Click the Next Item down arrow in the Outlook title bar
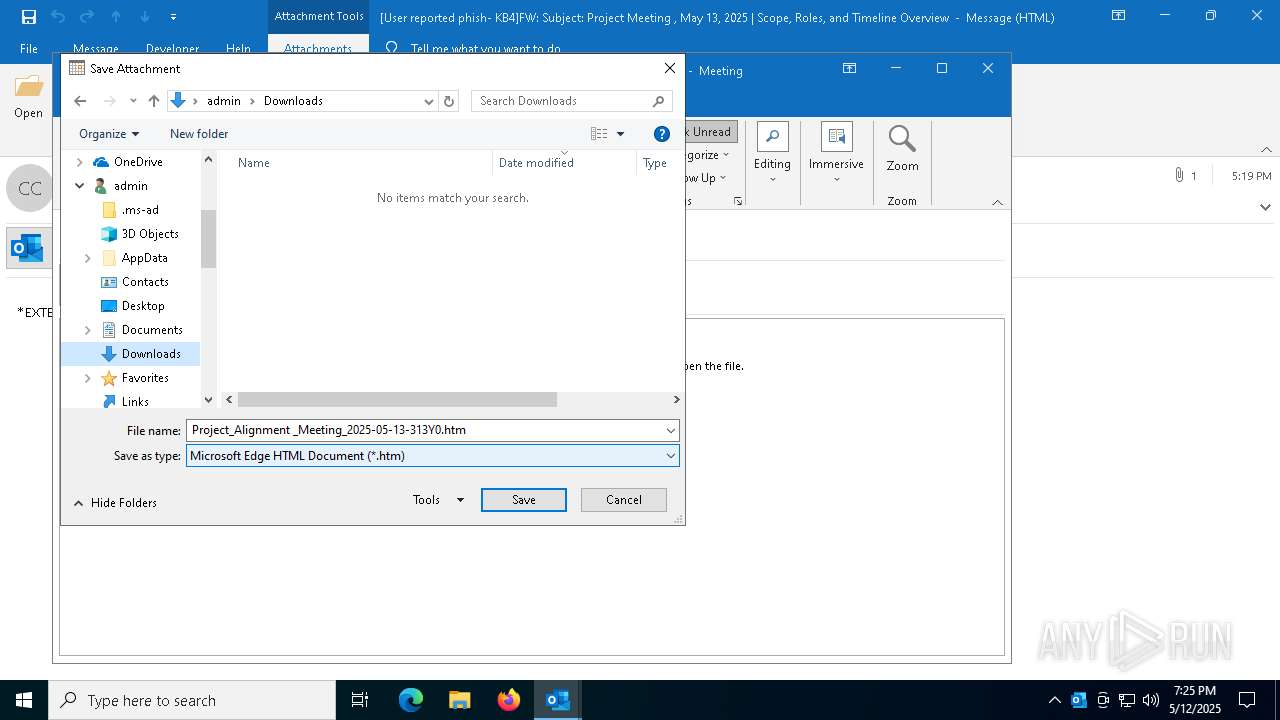The image size is (1280, 720). click(145, 17)
